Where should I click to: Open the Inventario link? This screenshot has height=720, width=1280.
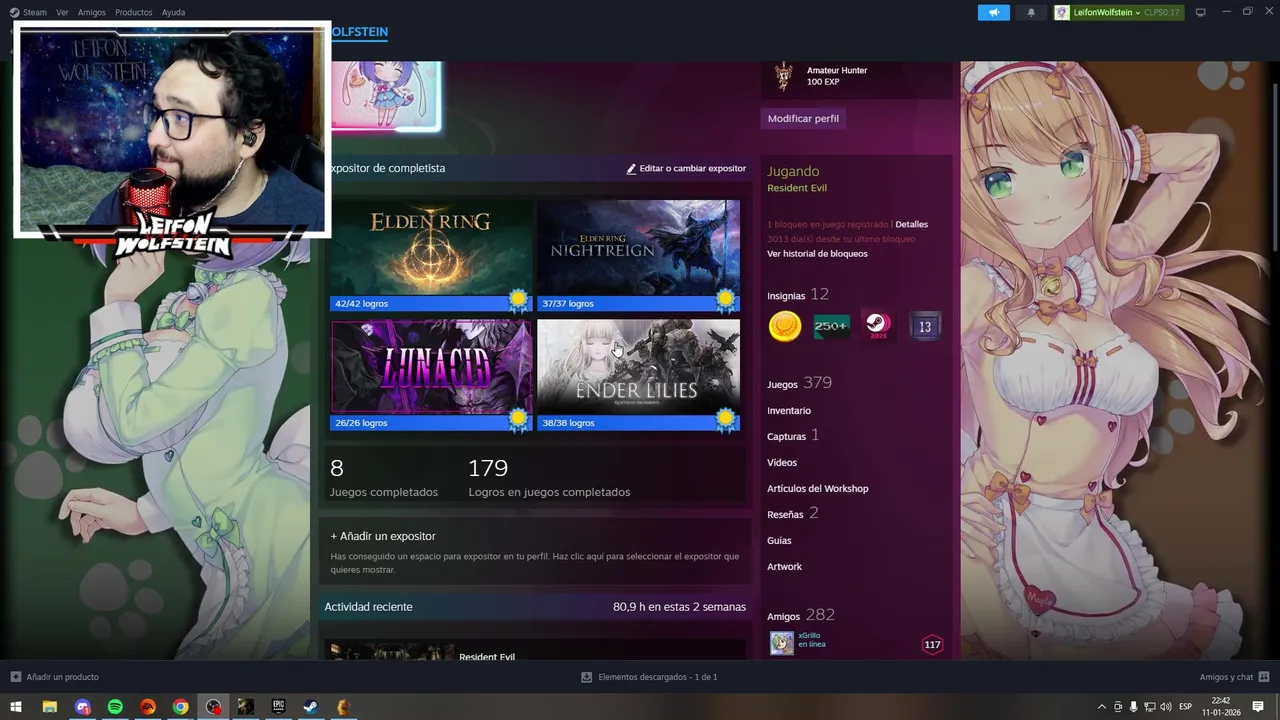pos(789,411)
